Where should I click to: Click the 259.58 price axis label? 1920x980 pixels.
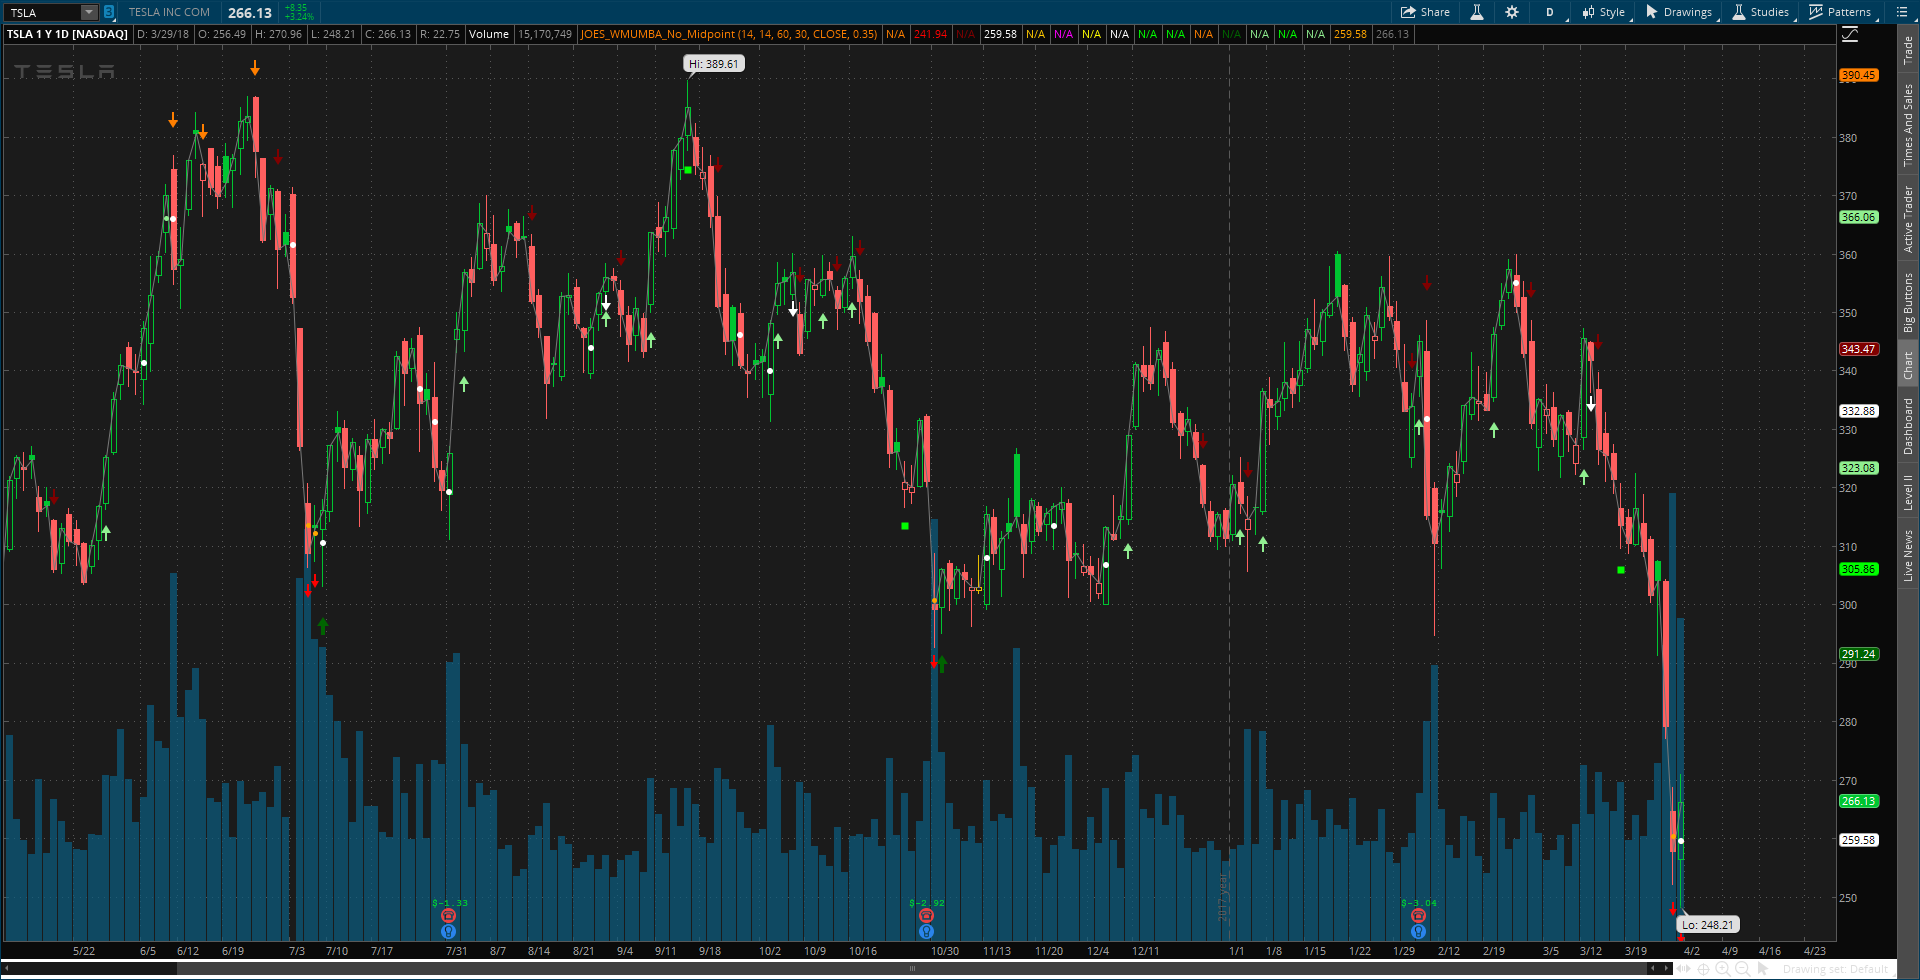pos(1858,840)
